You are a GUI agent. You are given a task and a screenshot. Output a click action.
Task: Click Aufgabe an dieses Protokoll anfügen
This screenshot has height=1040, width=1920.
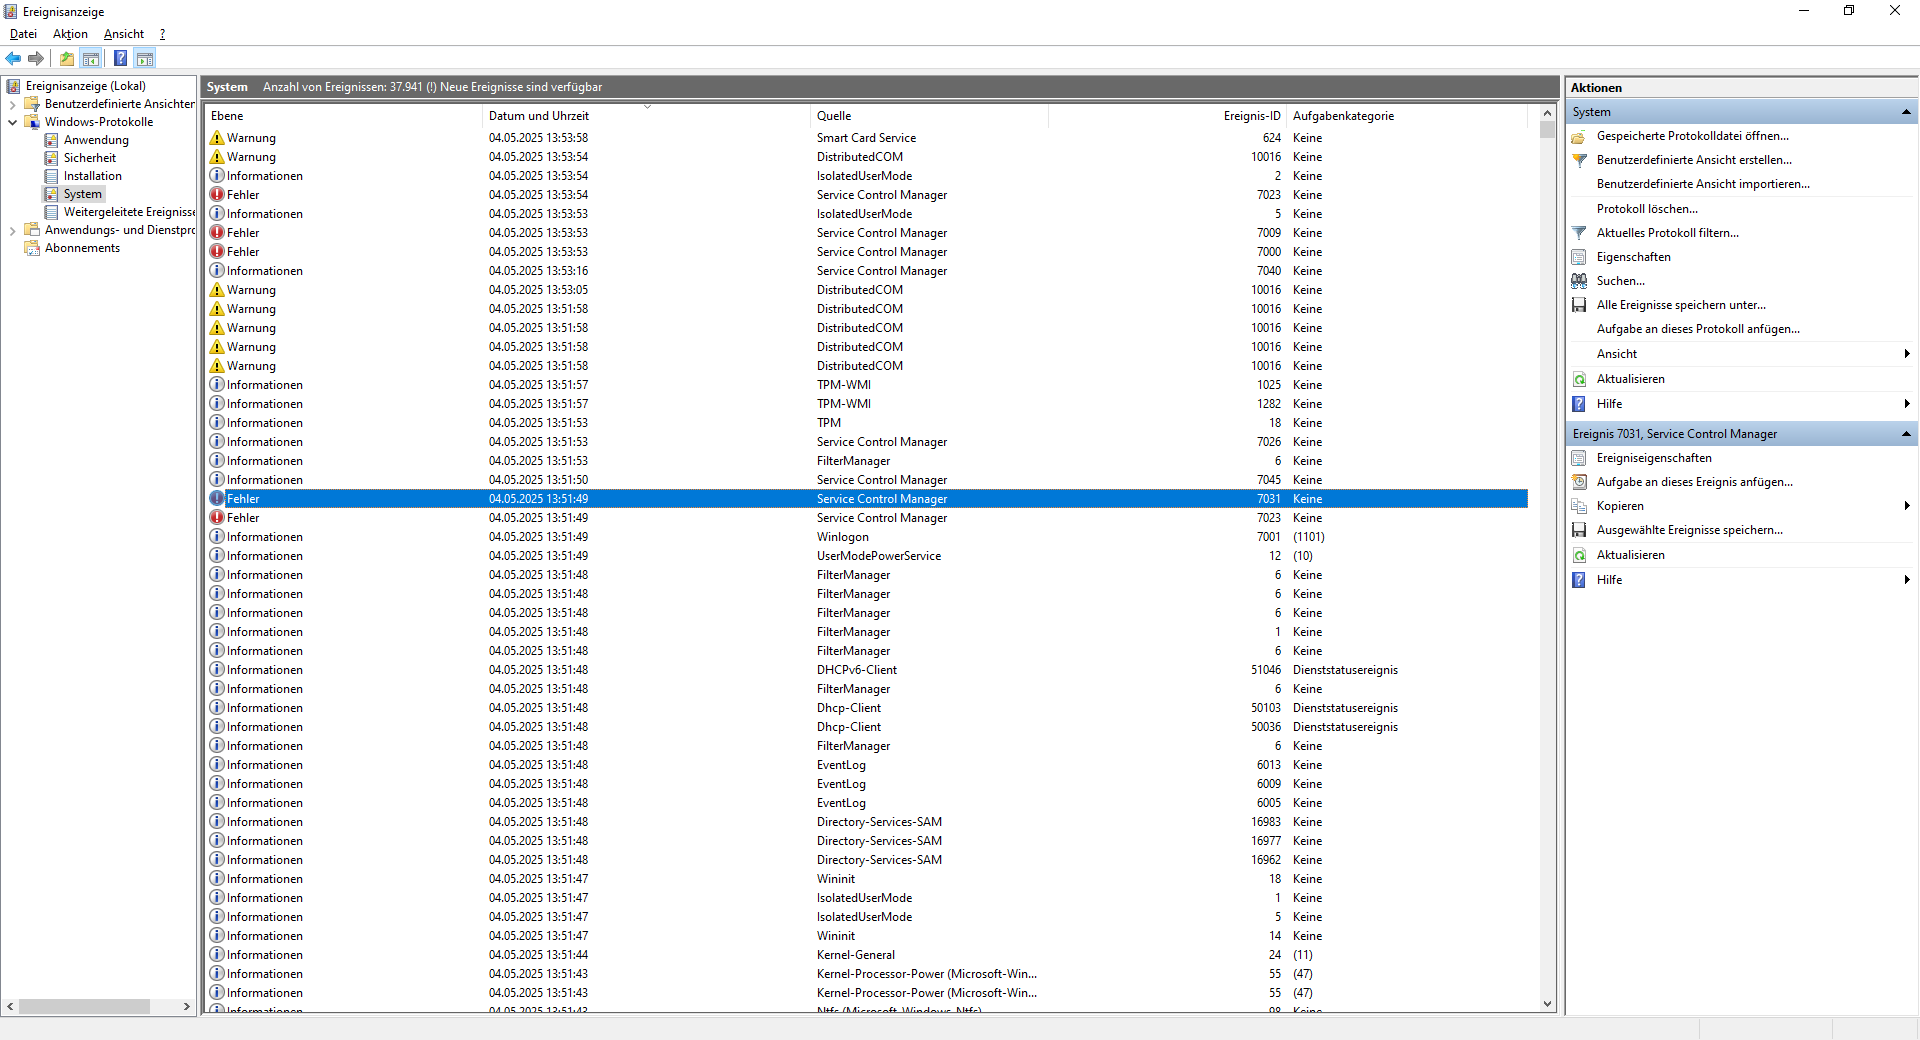click(x=1698, y=329)
